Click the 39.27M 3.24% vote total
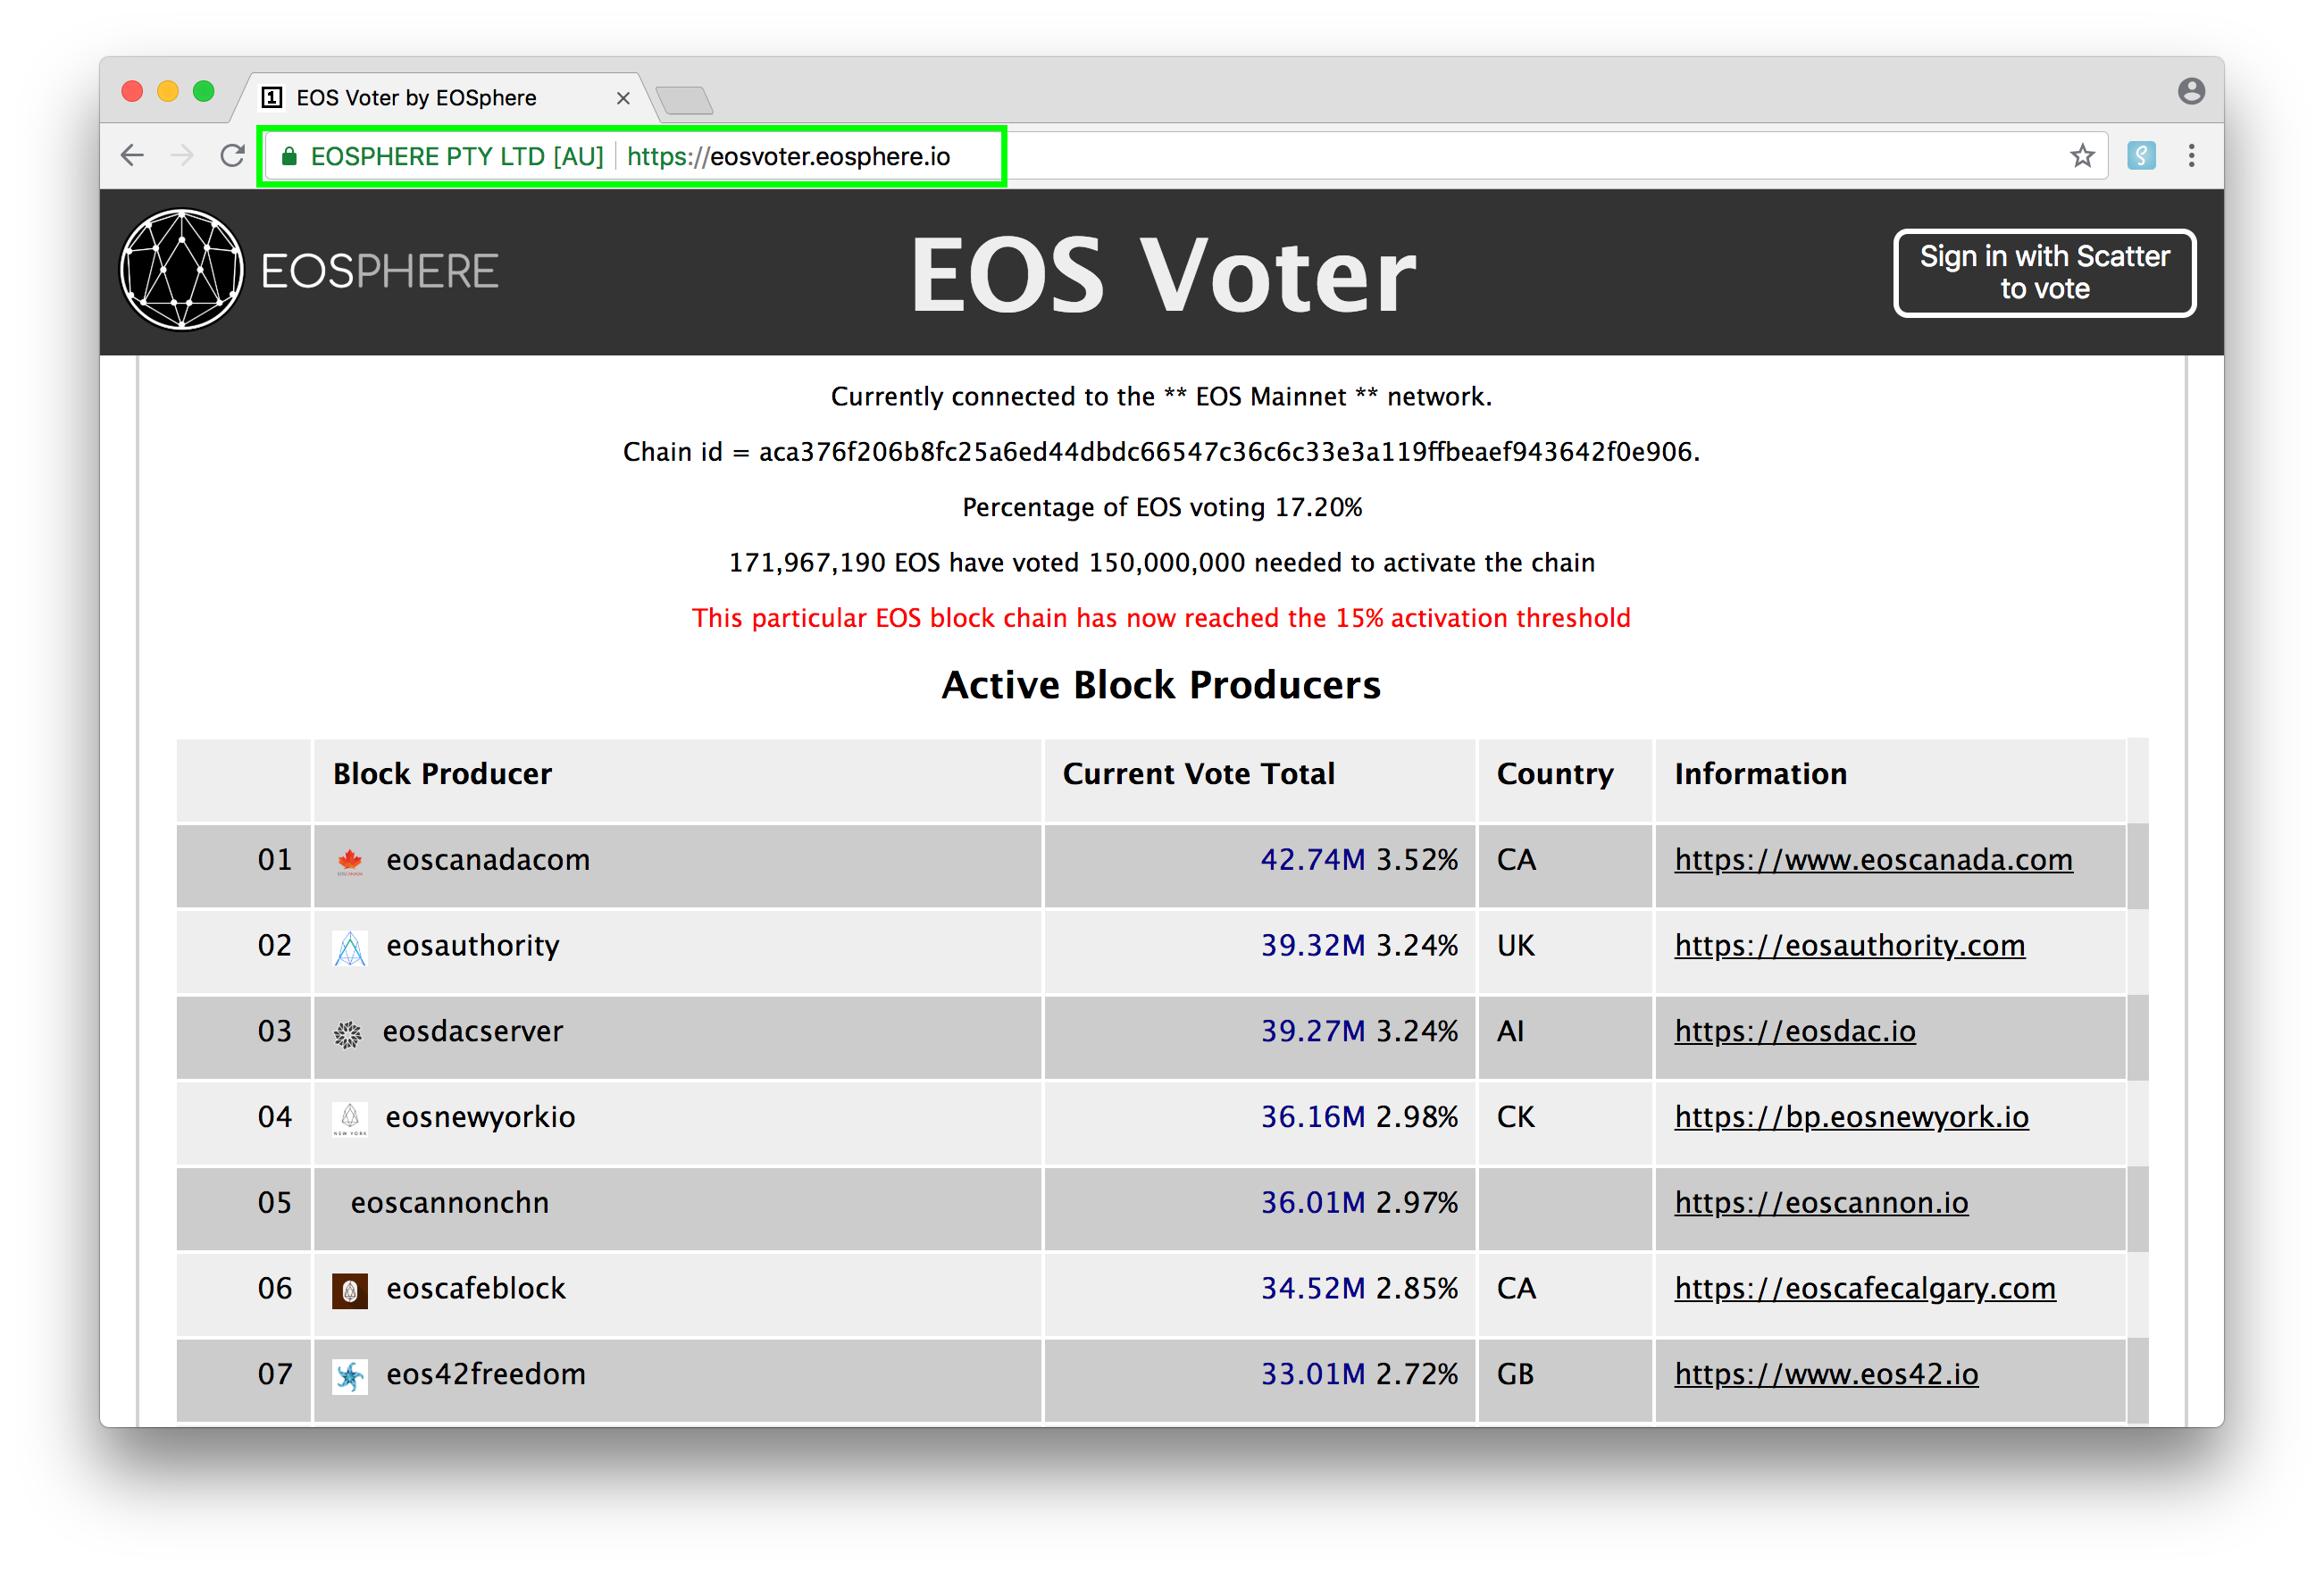2324x1570 pixels. click(1358, 1031)
